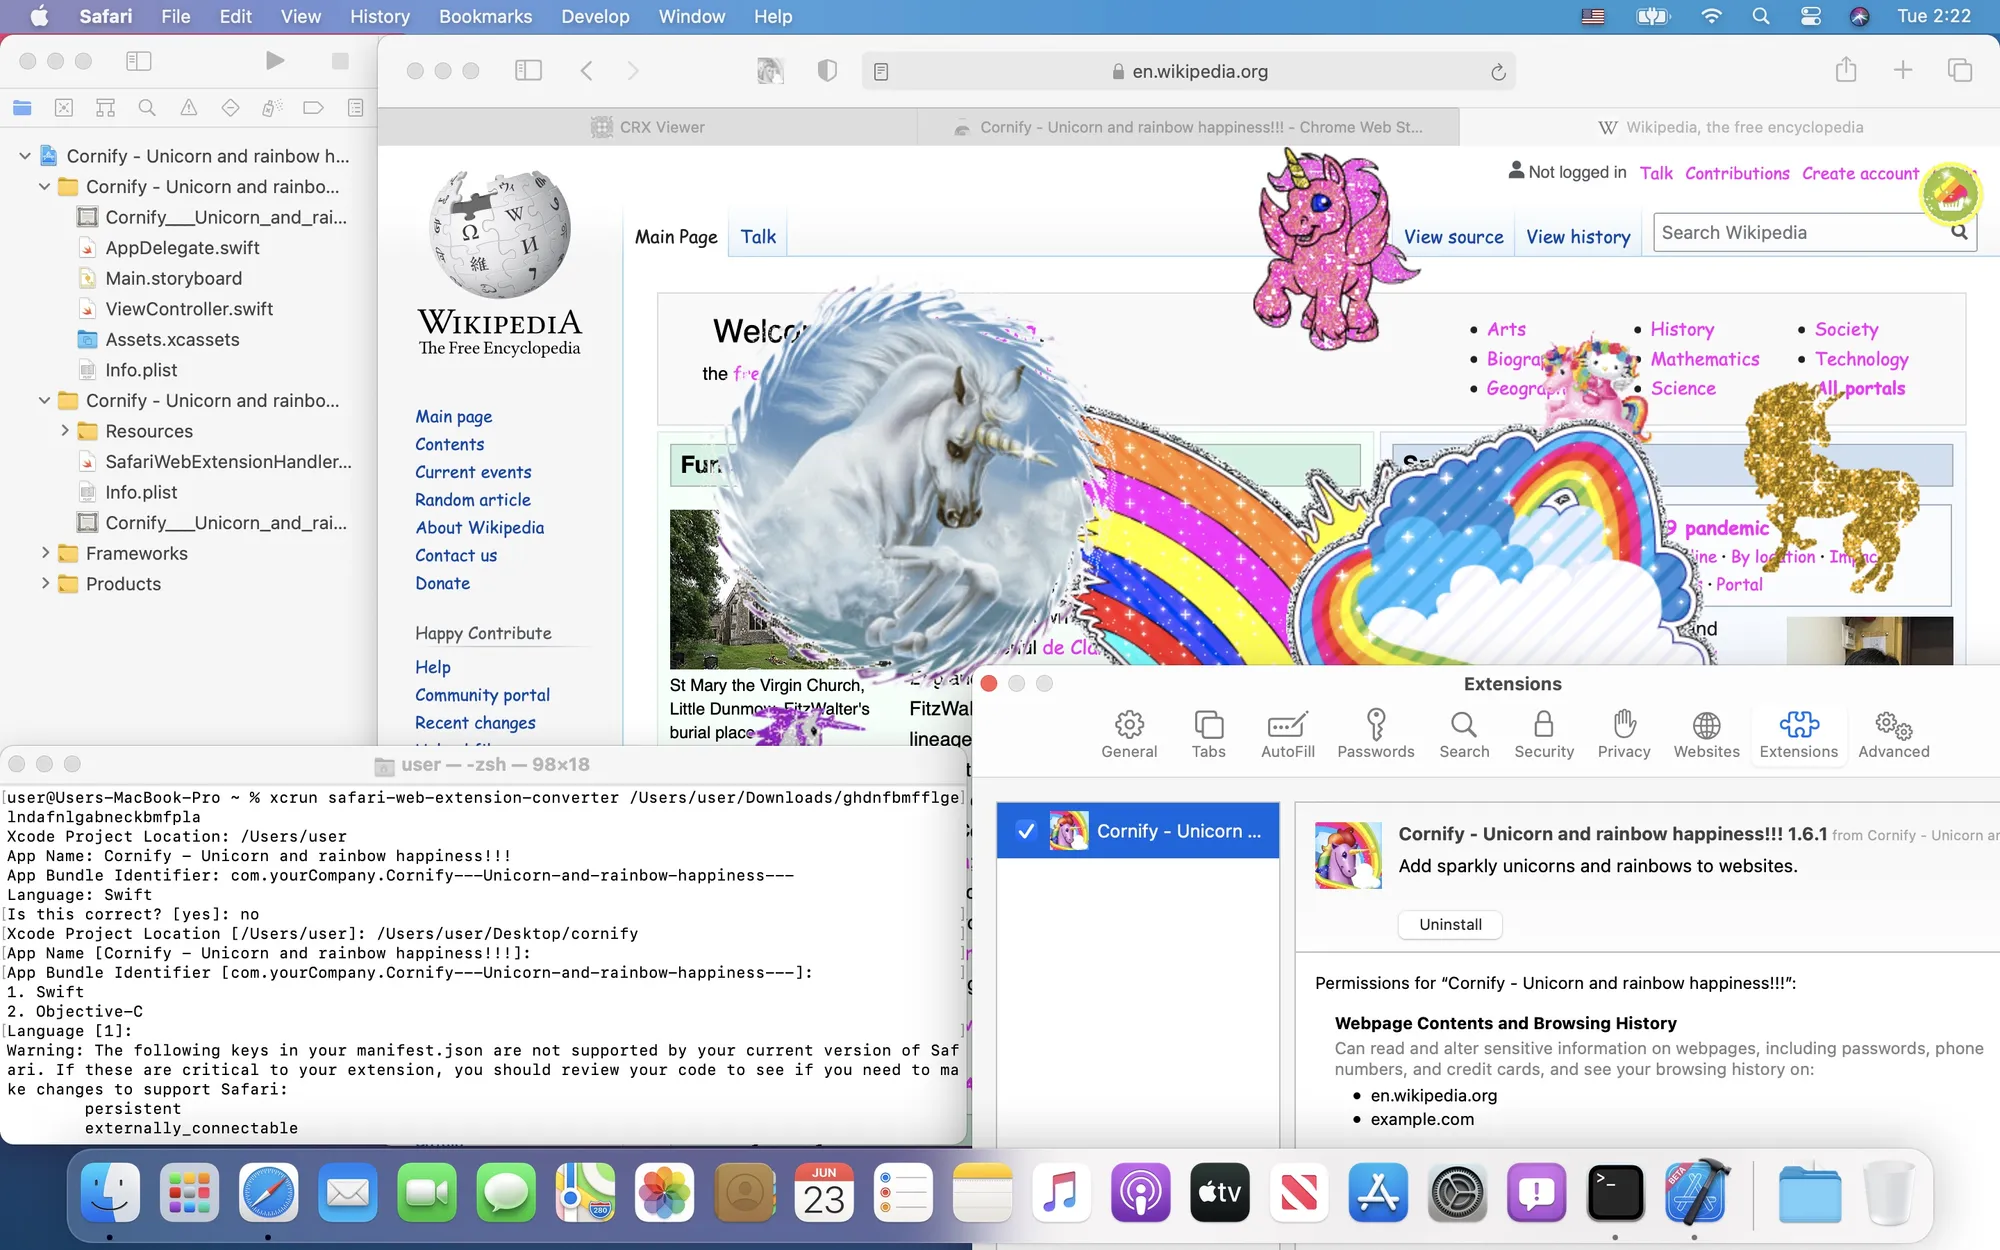Open Websites preferences pane
This screenshot has width=2000, height=1250.
(x=1706, y=735)
